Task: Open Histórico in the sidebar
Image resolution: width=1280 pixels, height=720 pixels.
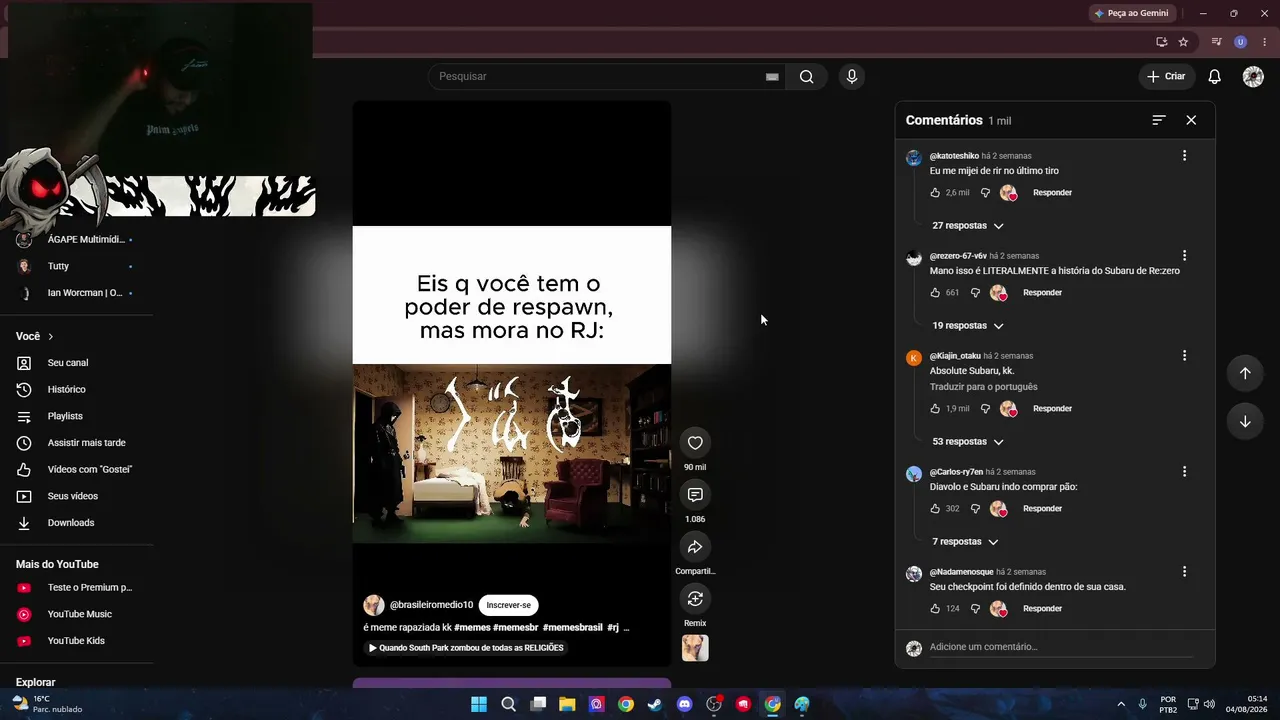Action: [67, 390]
